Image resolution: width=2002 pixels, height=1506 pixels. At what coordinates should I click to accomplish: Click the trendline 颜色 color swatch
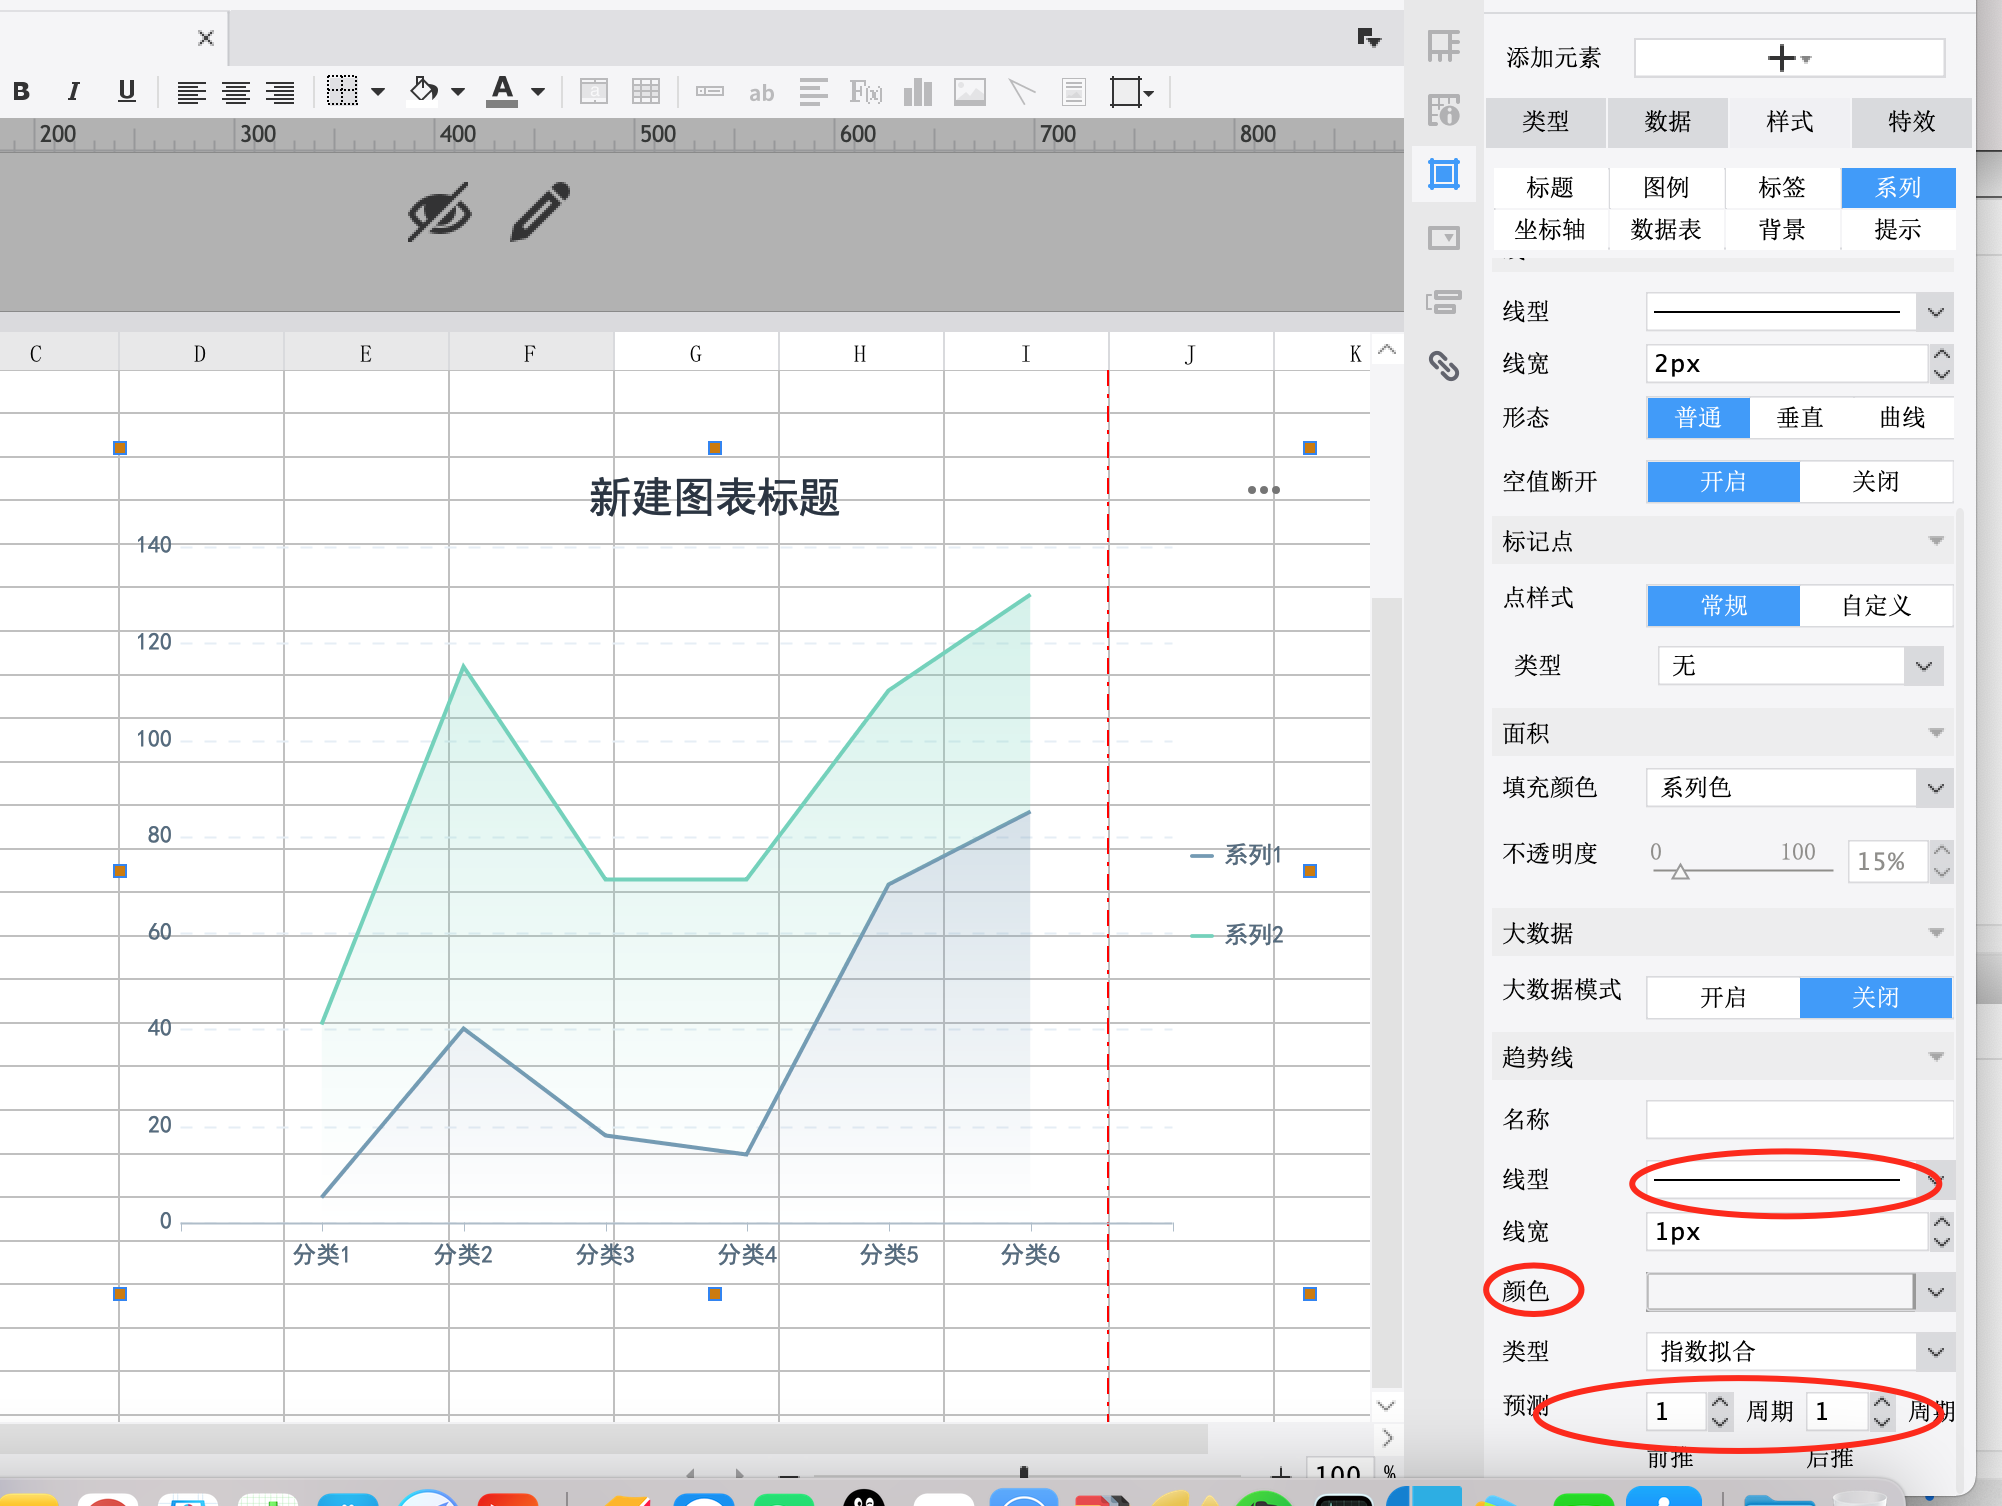coord(1780,1292)
